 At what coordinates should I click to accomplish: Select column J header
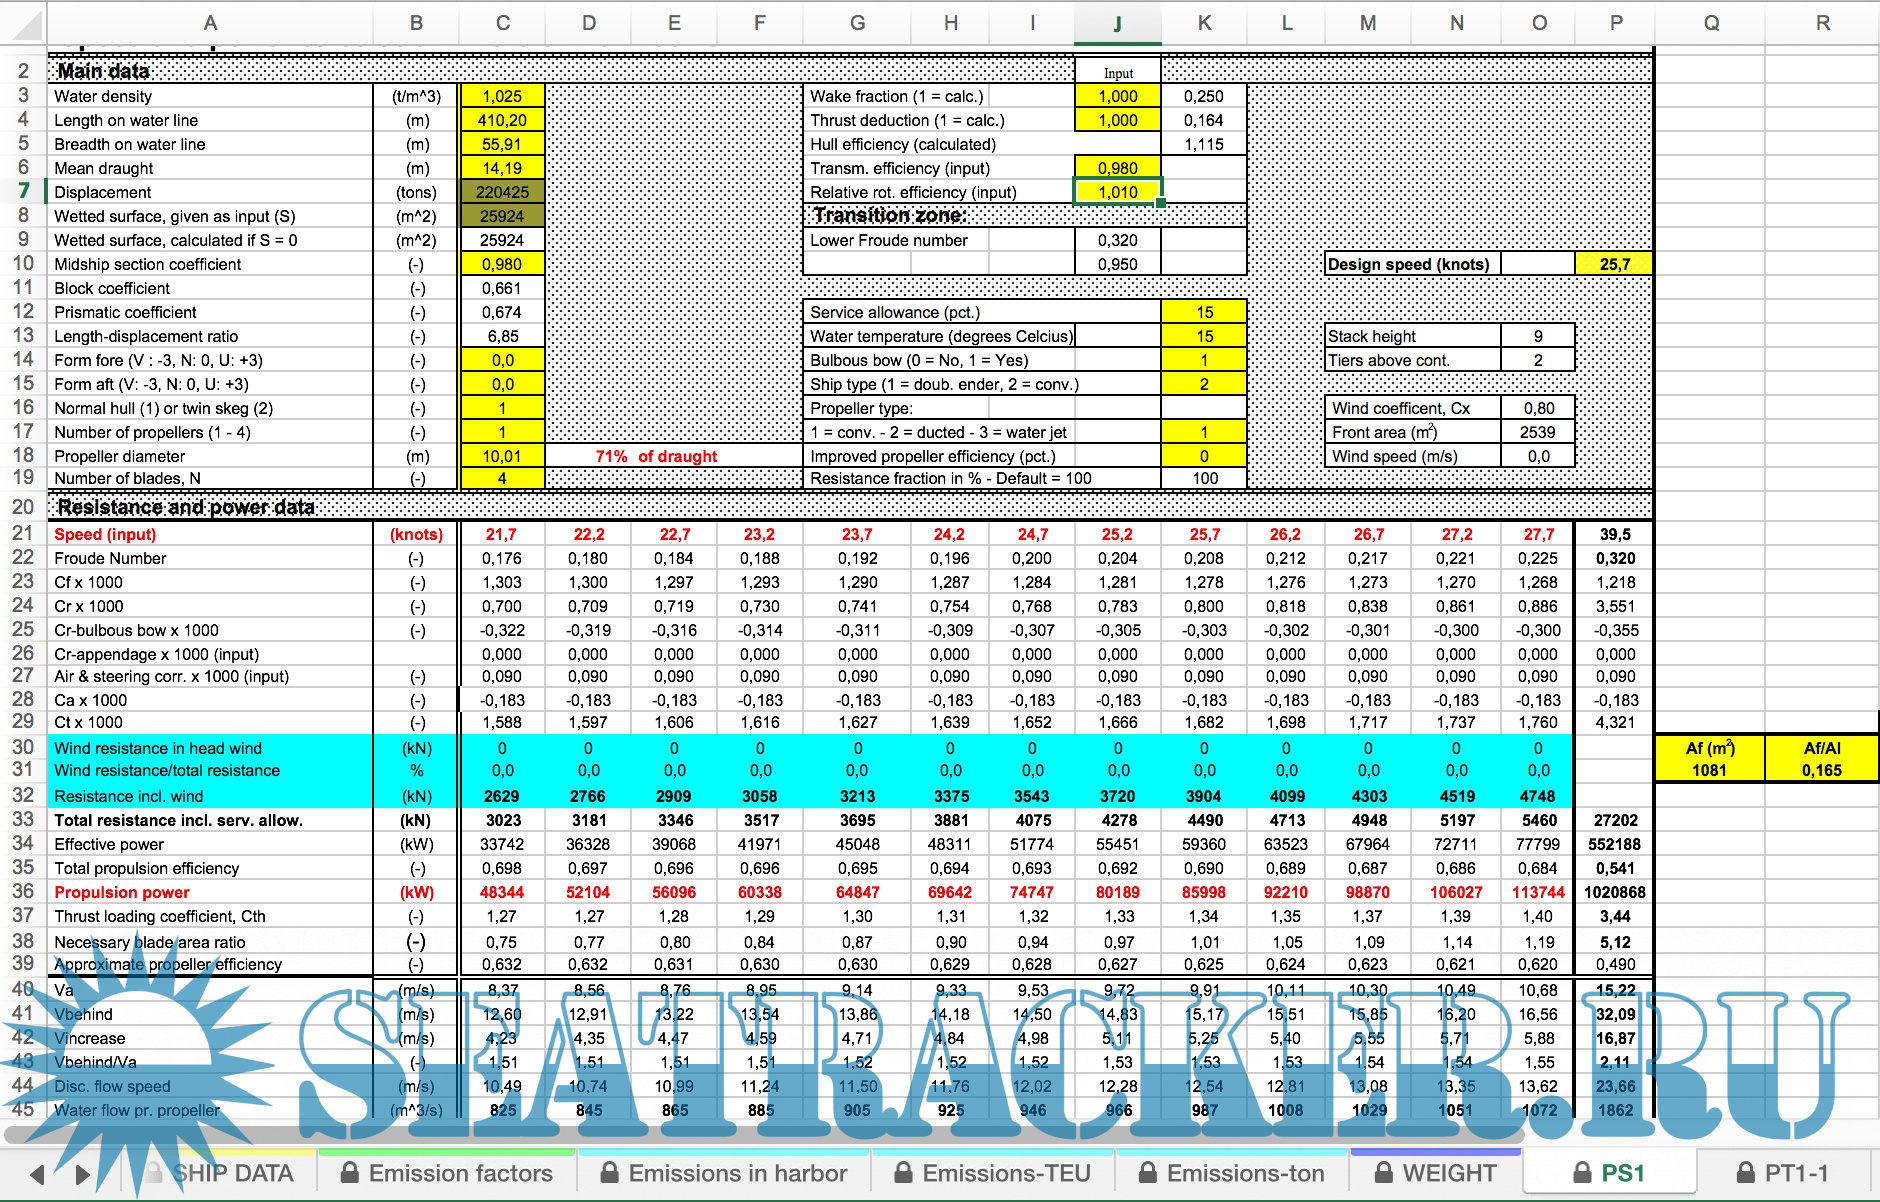pos(1117,23)
